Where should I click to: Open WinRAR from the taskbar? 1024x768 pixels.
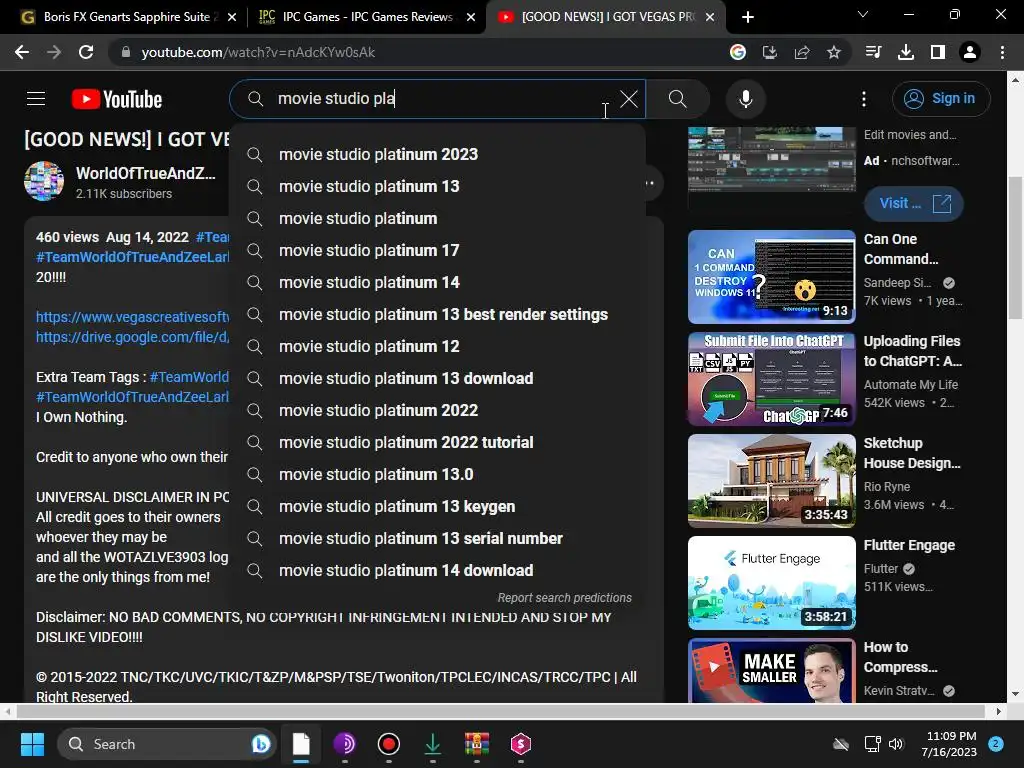point(477,744)
